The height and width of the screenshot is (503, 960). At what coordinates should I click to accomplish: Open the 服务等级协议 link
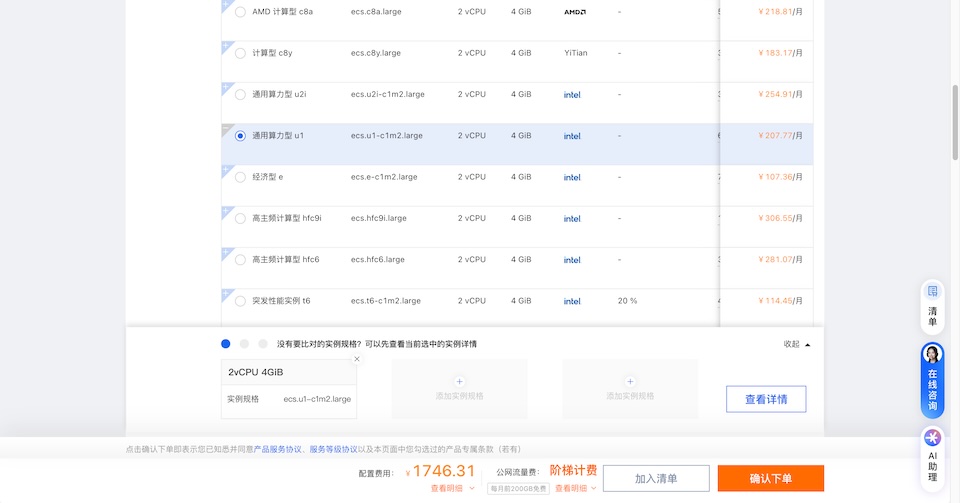333,449
